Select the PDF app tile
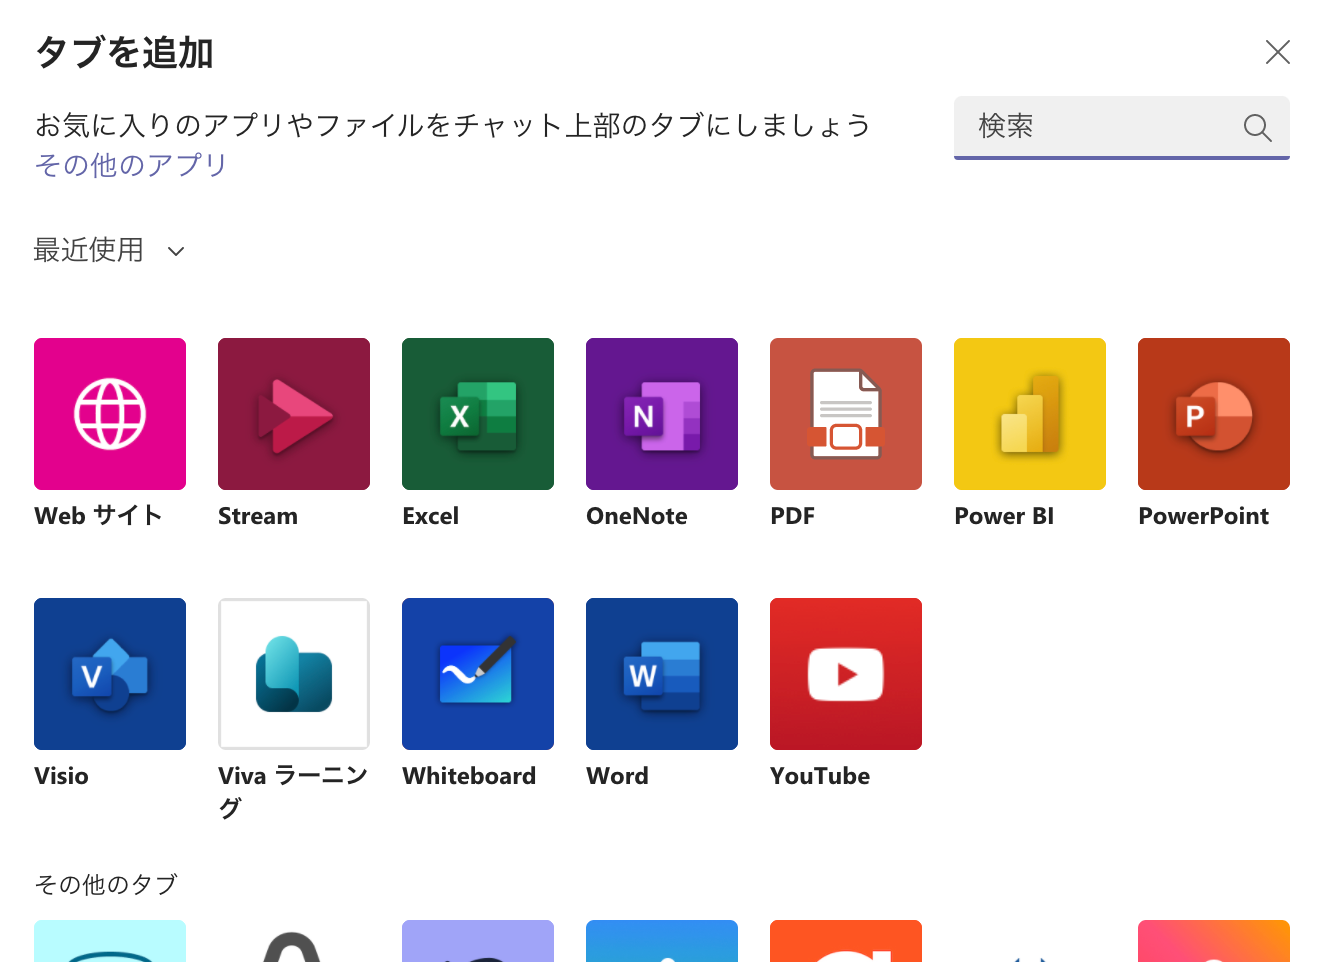 [846, 414]
